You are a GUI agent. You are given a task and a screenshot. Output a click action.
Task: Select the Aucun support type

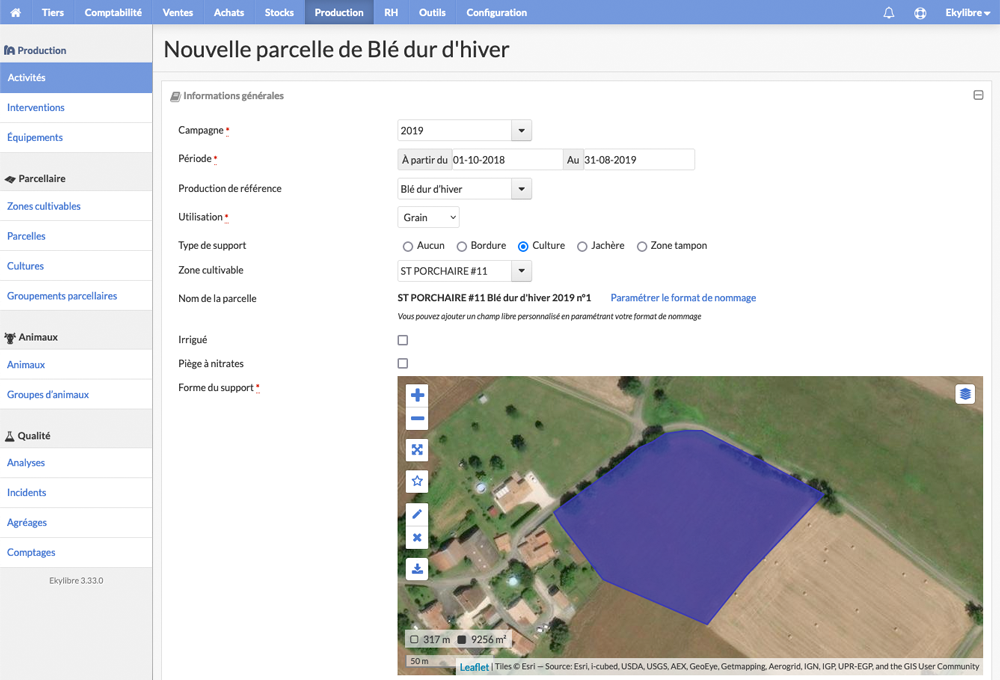pyautogui.click(x=408, y=246)
